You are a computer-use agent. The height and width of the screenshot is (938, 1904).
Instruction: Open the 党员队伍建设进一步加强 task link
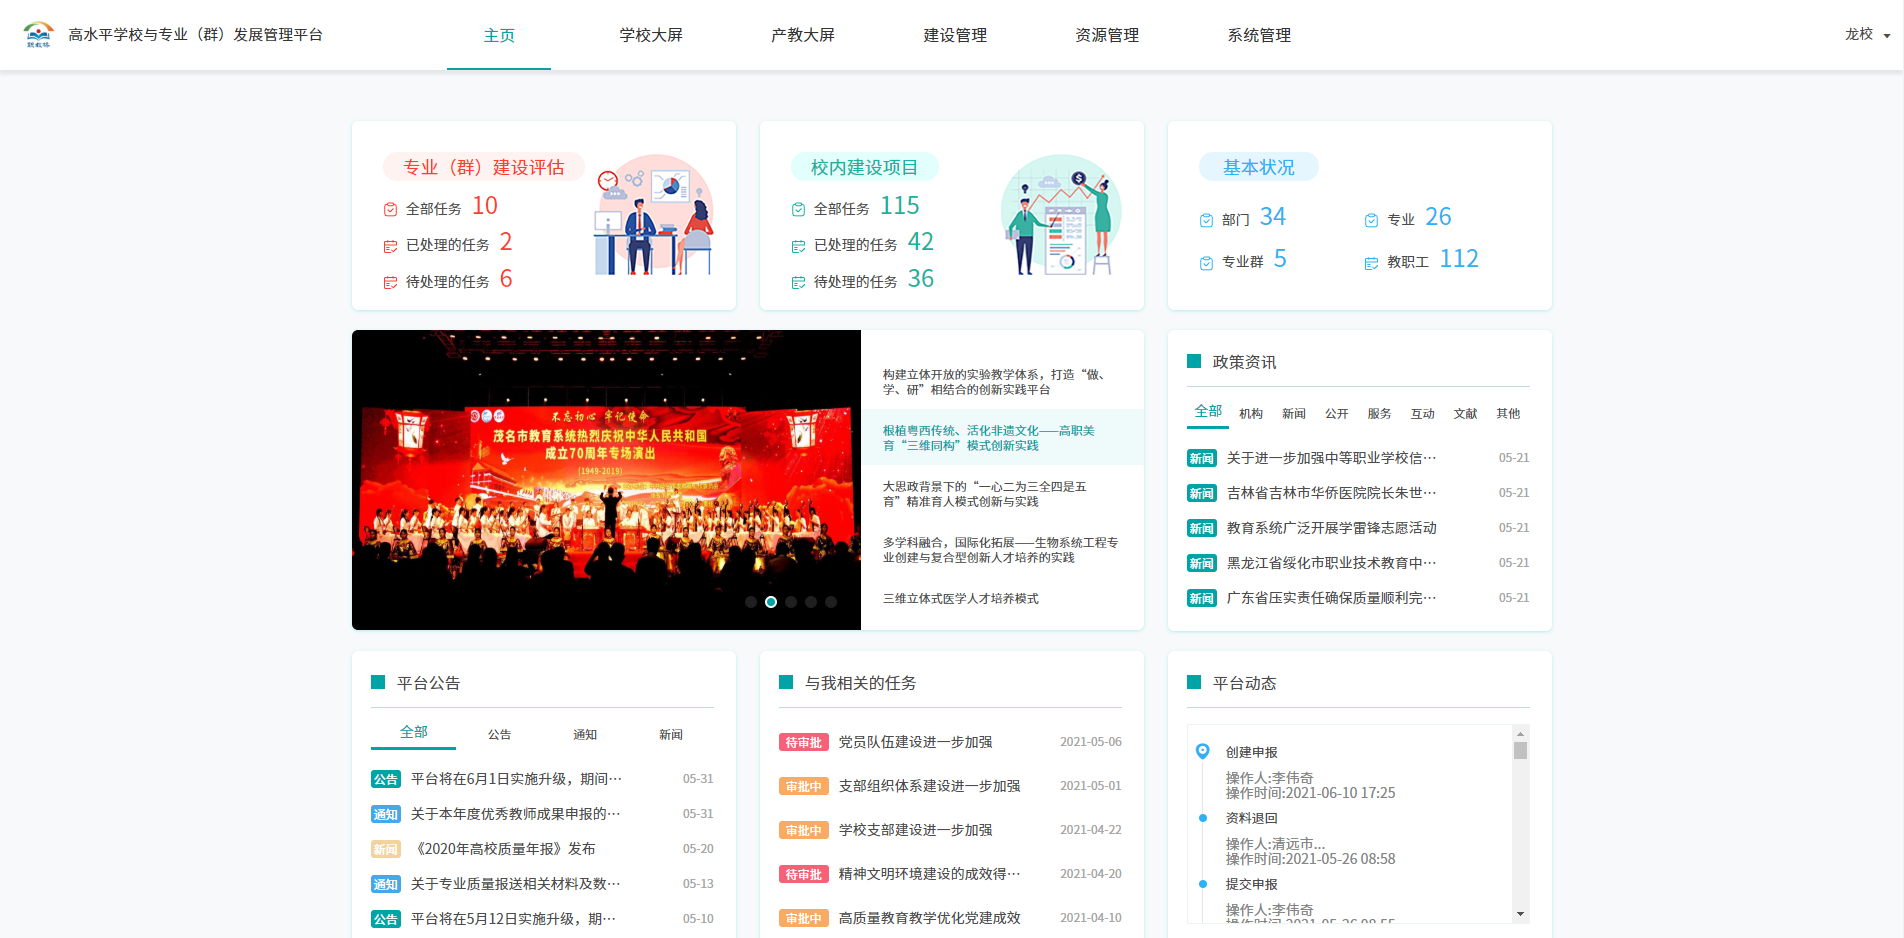[915, 742]
